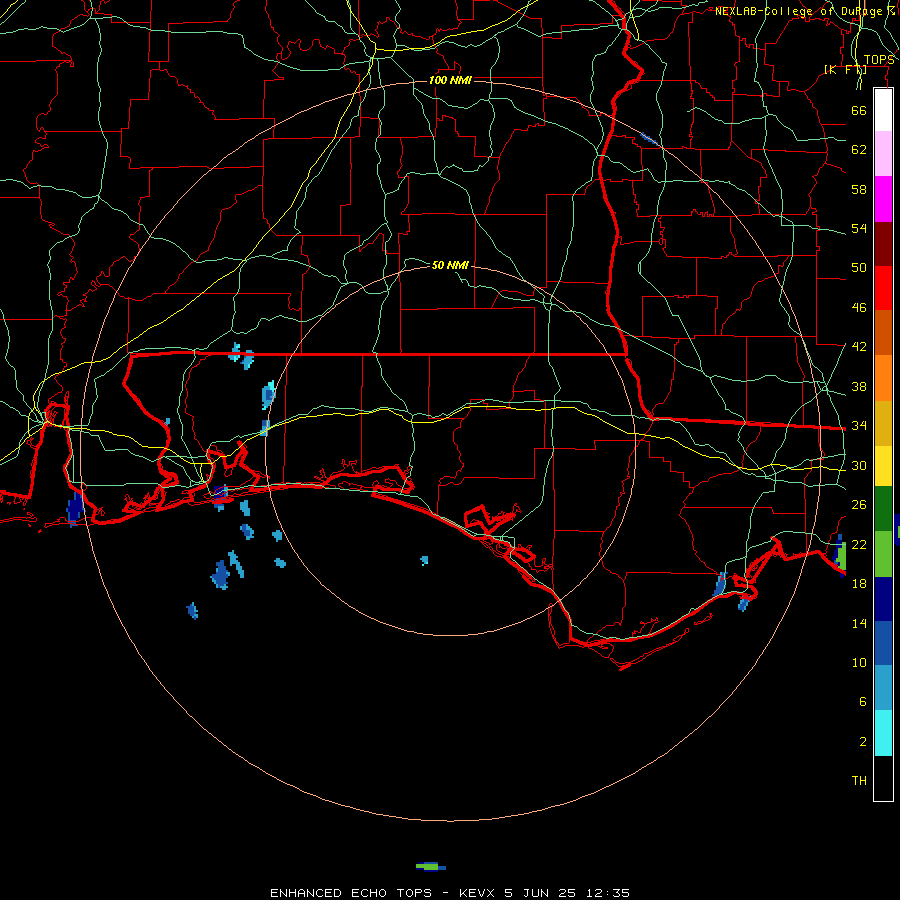Click the legend value "22"
Screen dimensions: 900x900
tap(859, 544)
